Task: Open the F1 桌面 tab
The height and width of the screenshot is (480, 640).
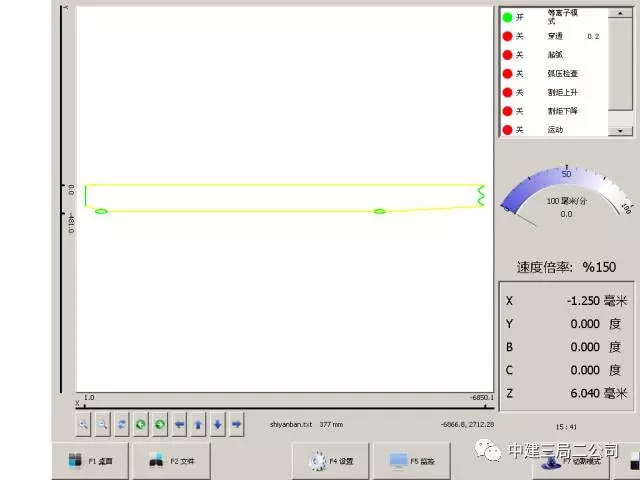Action: (x=90, y=462)
